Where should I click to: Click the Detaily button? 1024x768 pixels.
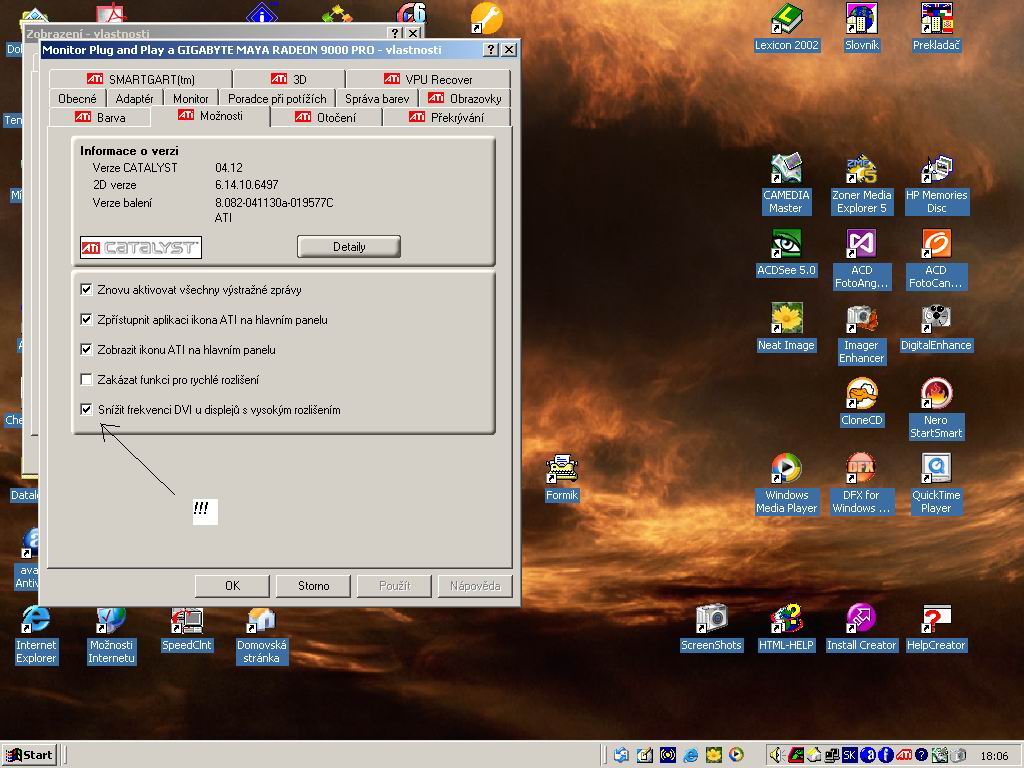tap(348, 247)
